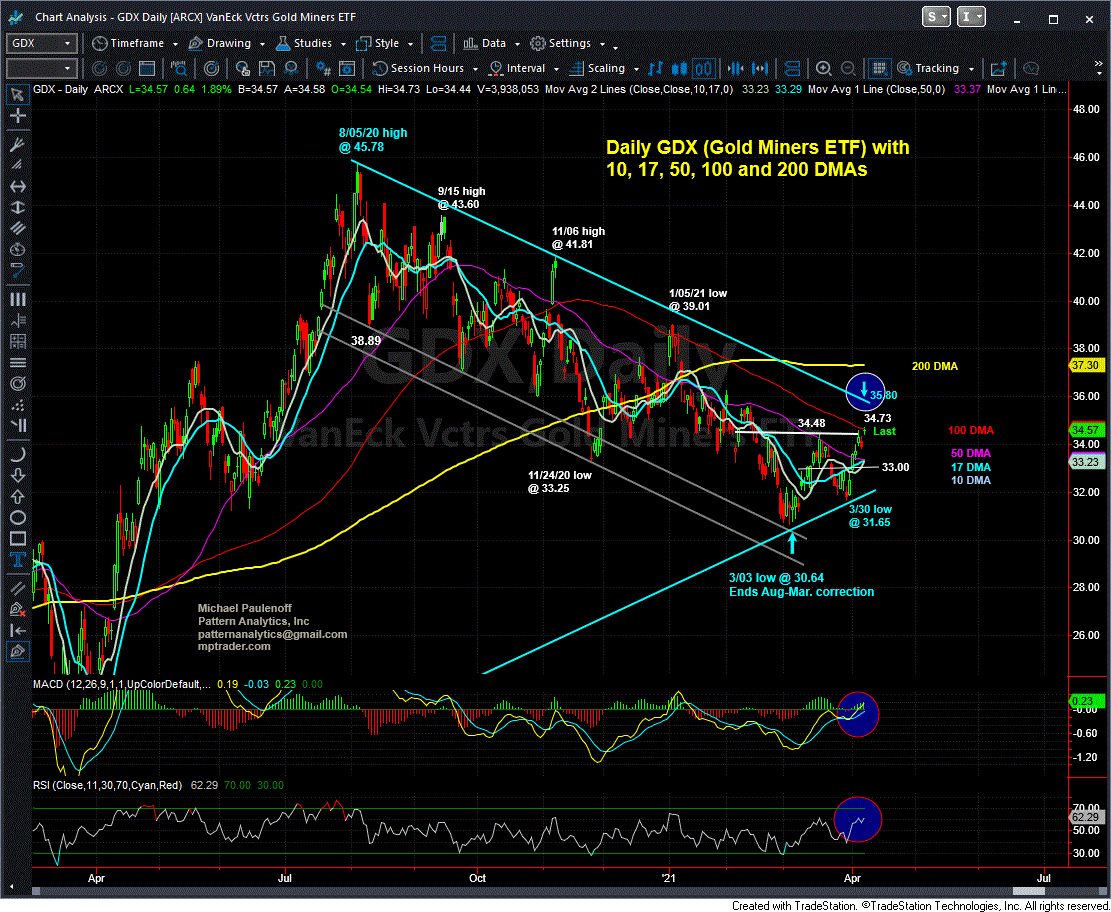Click the remove drawing objects icon
The image size is (1111, 912).
point(18,608)
